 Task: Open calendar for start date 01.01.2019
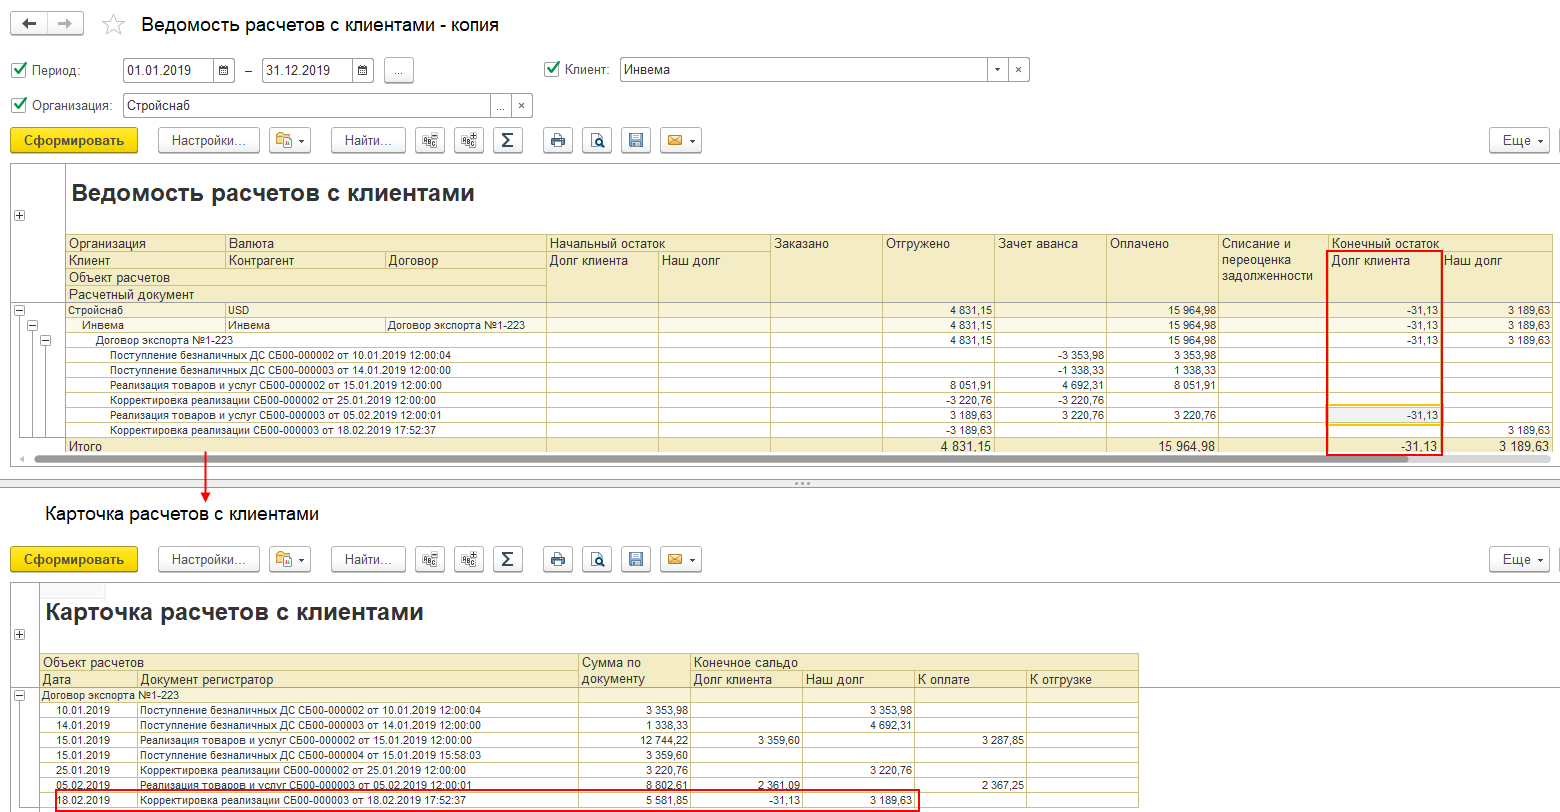[x=224, y=70]
